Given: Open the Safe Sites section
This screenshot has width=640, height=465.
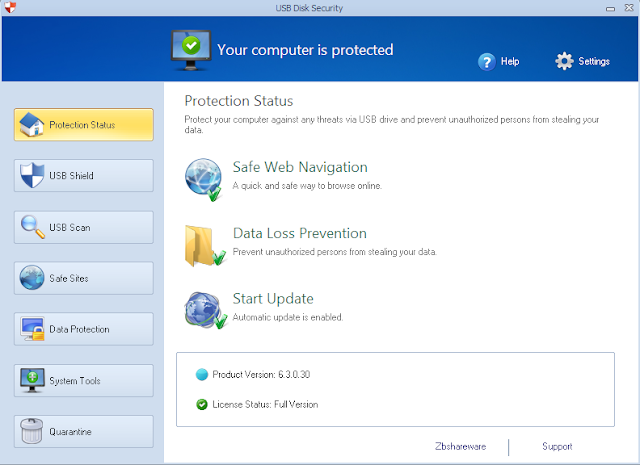Looking at the screenshot, I should click(84, 278).
